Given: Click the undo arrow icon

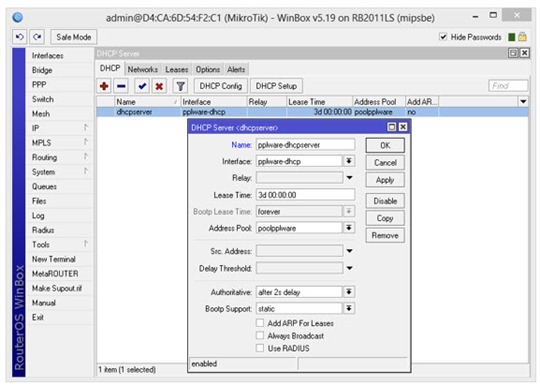Looking at the screenshot, I should click(x=19, y=37).
